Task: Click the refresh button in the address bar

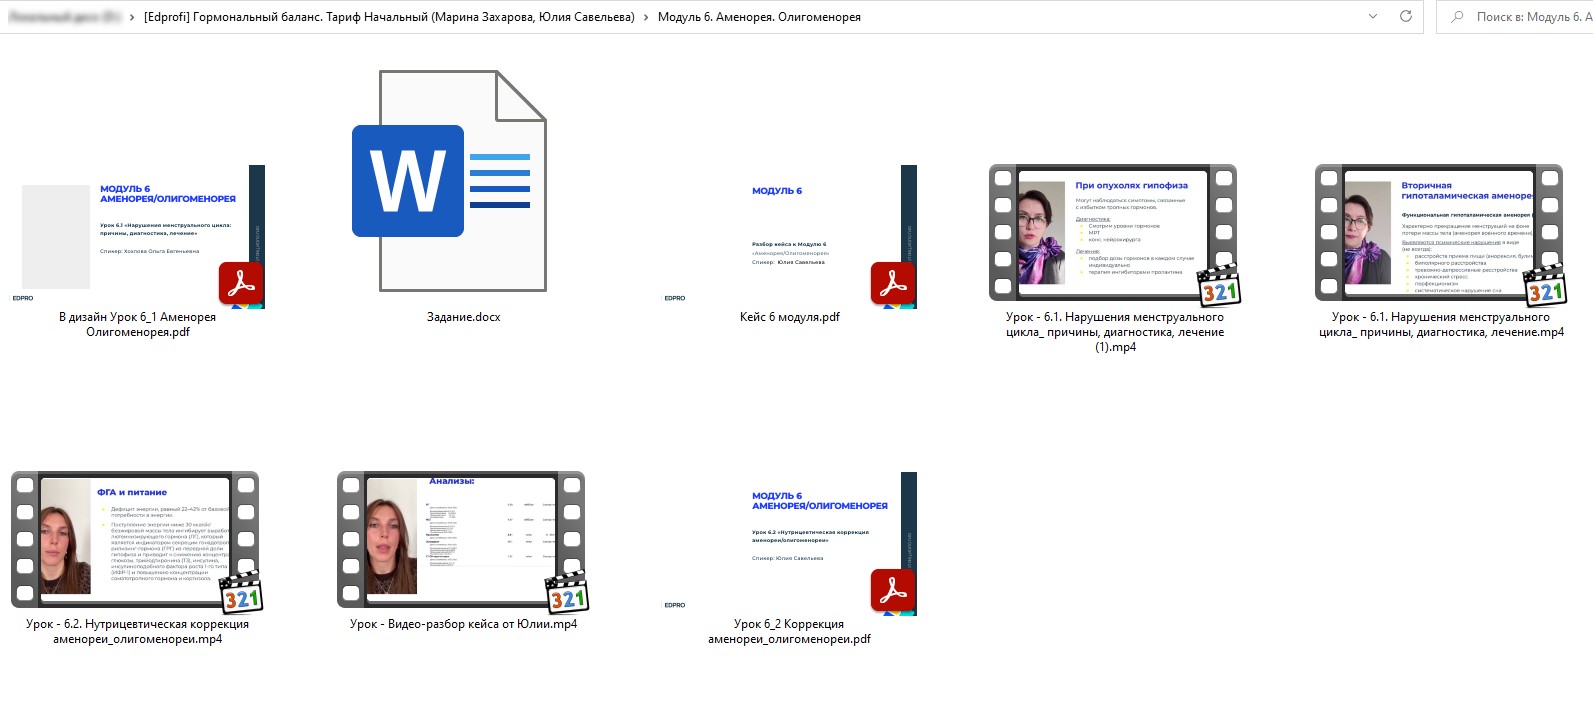Action: pyautogui.click(x=1405, y=16)
